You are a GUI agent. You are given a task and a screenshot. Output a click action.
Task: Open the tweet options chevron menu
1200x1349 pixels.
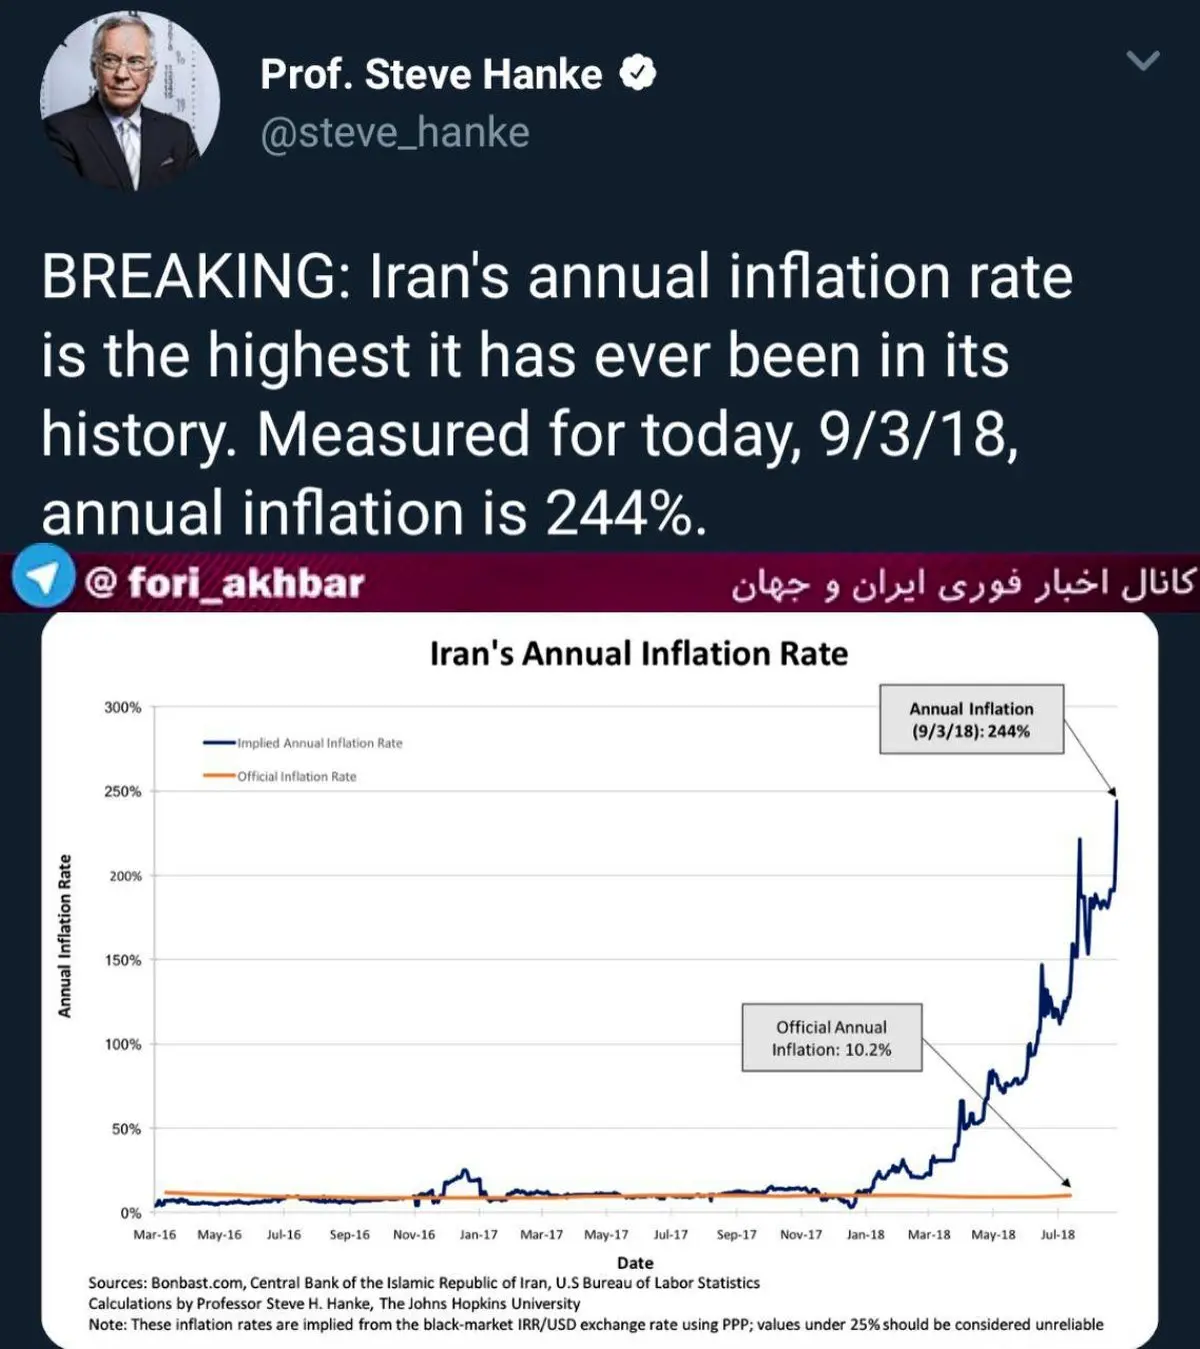[1143, 61]
